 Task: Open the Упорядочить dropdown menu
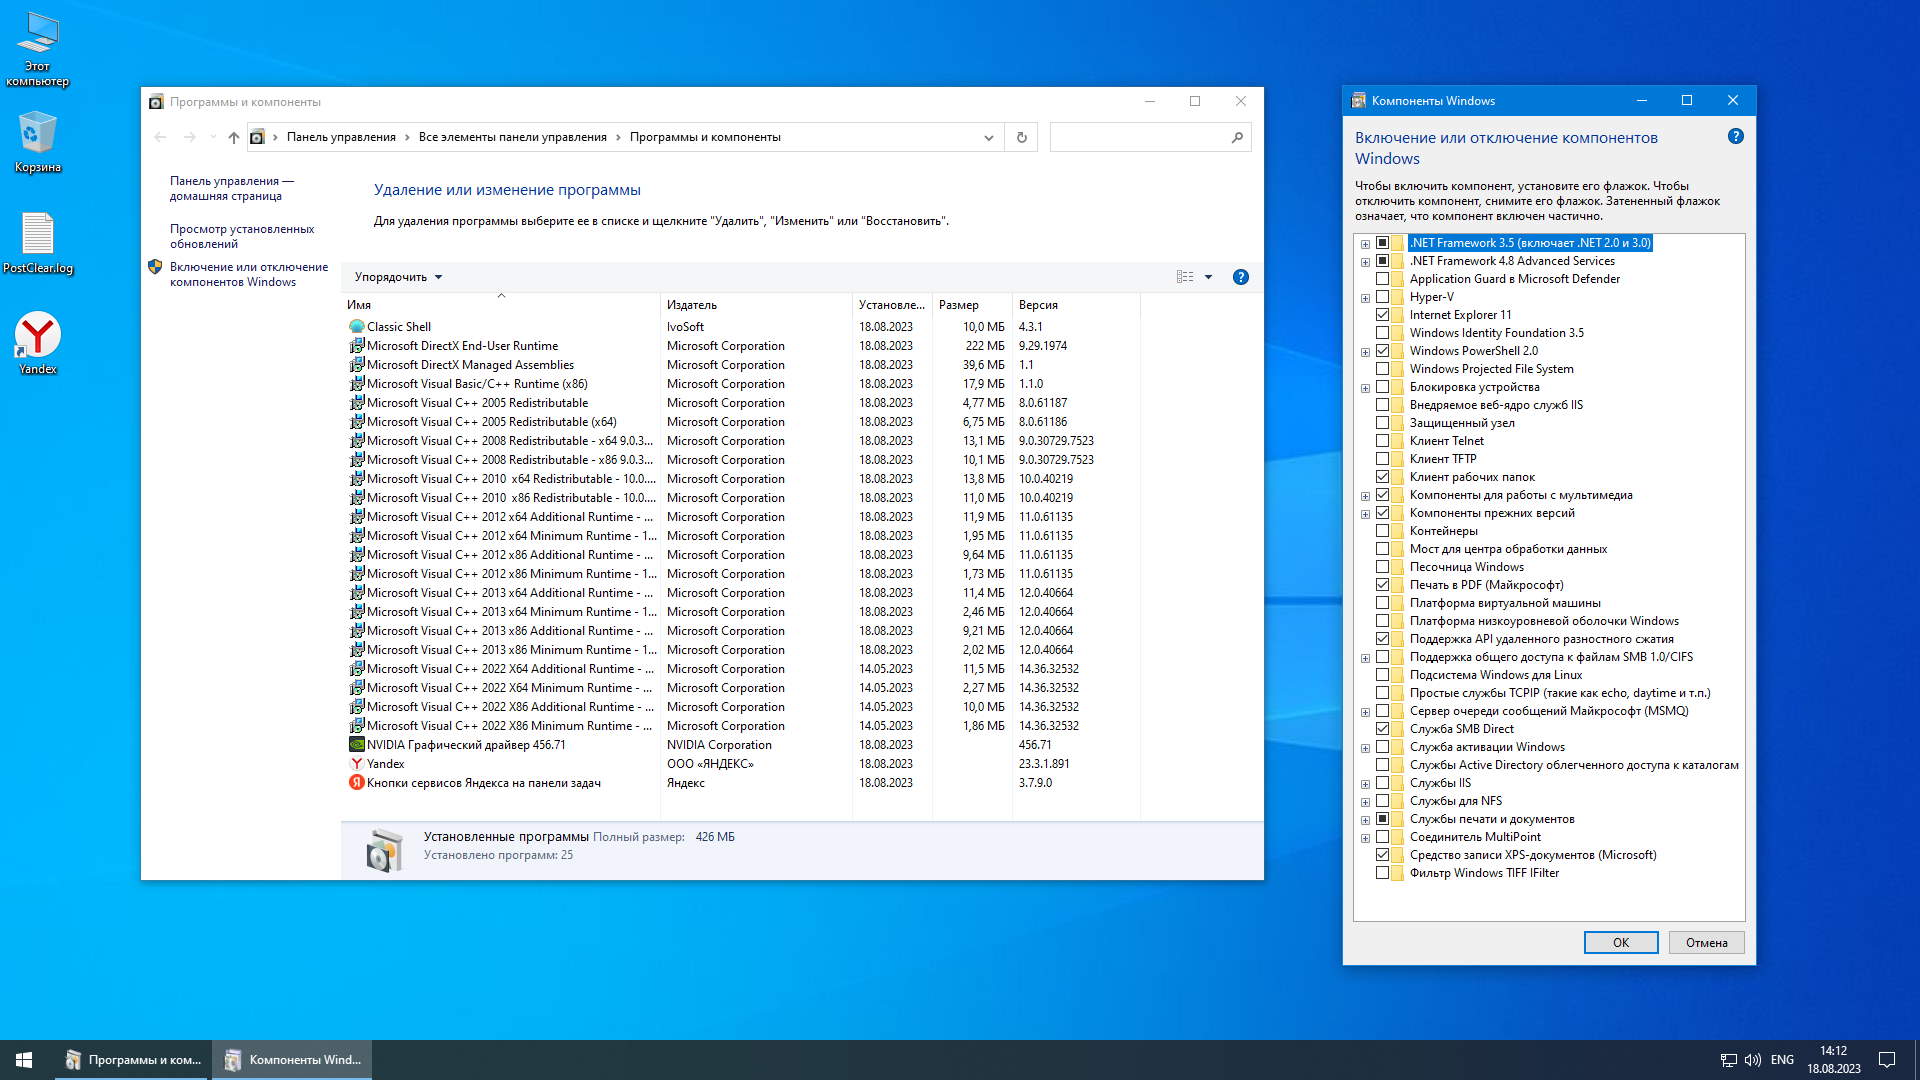tap(398, 277)
